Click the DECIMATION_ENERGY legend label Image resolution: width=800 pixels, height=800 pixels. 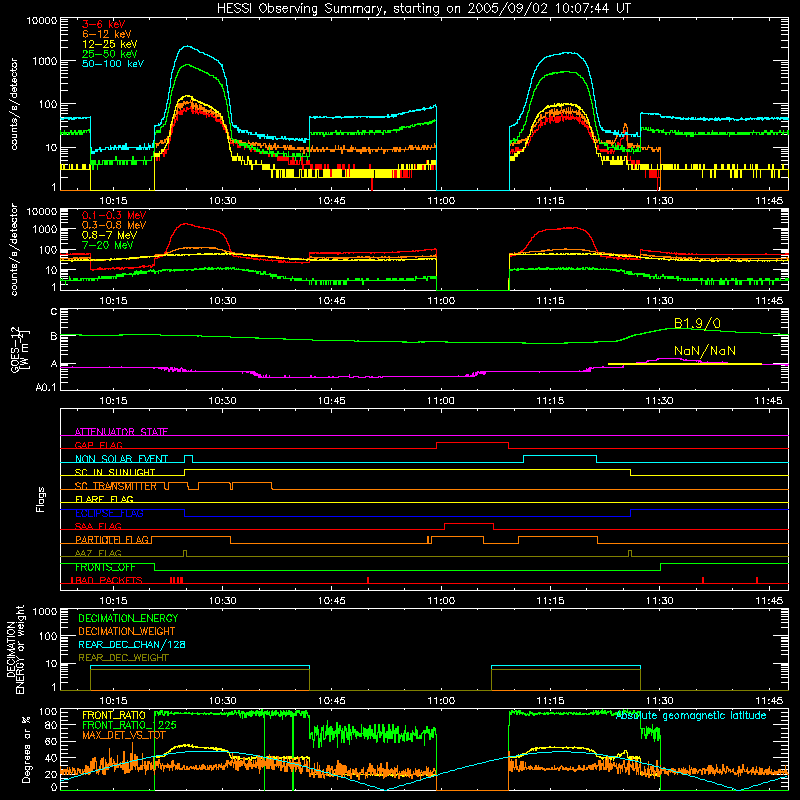pyautogui.click(x=128, y=618)
